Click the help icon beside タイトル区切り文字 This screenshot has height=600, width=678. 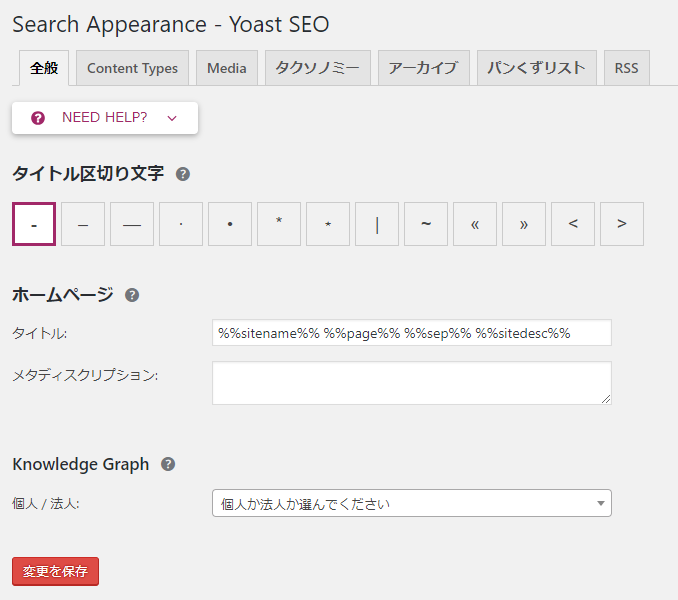coord(182,174)
